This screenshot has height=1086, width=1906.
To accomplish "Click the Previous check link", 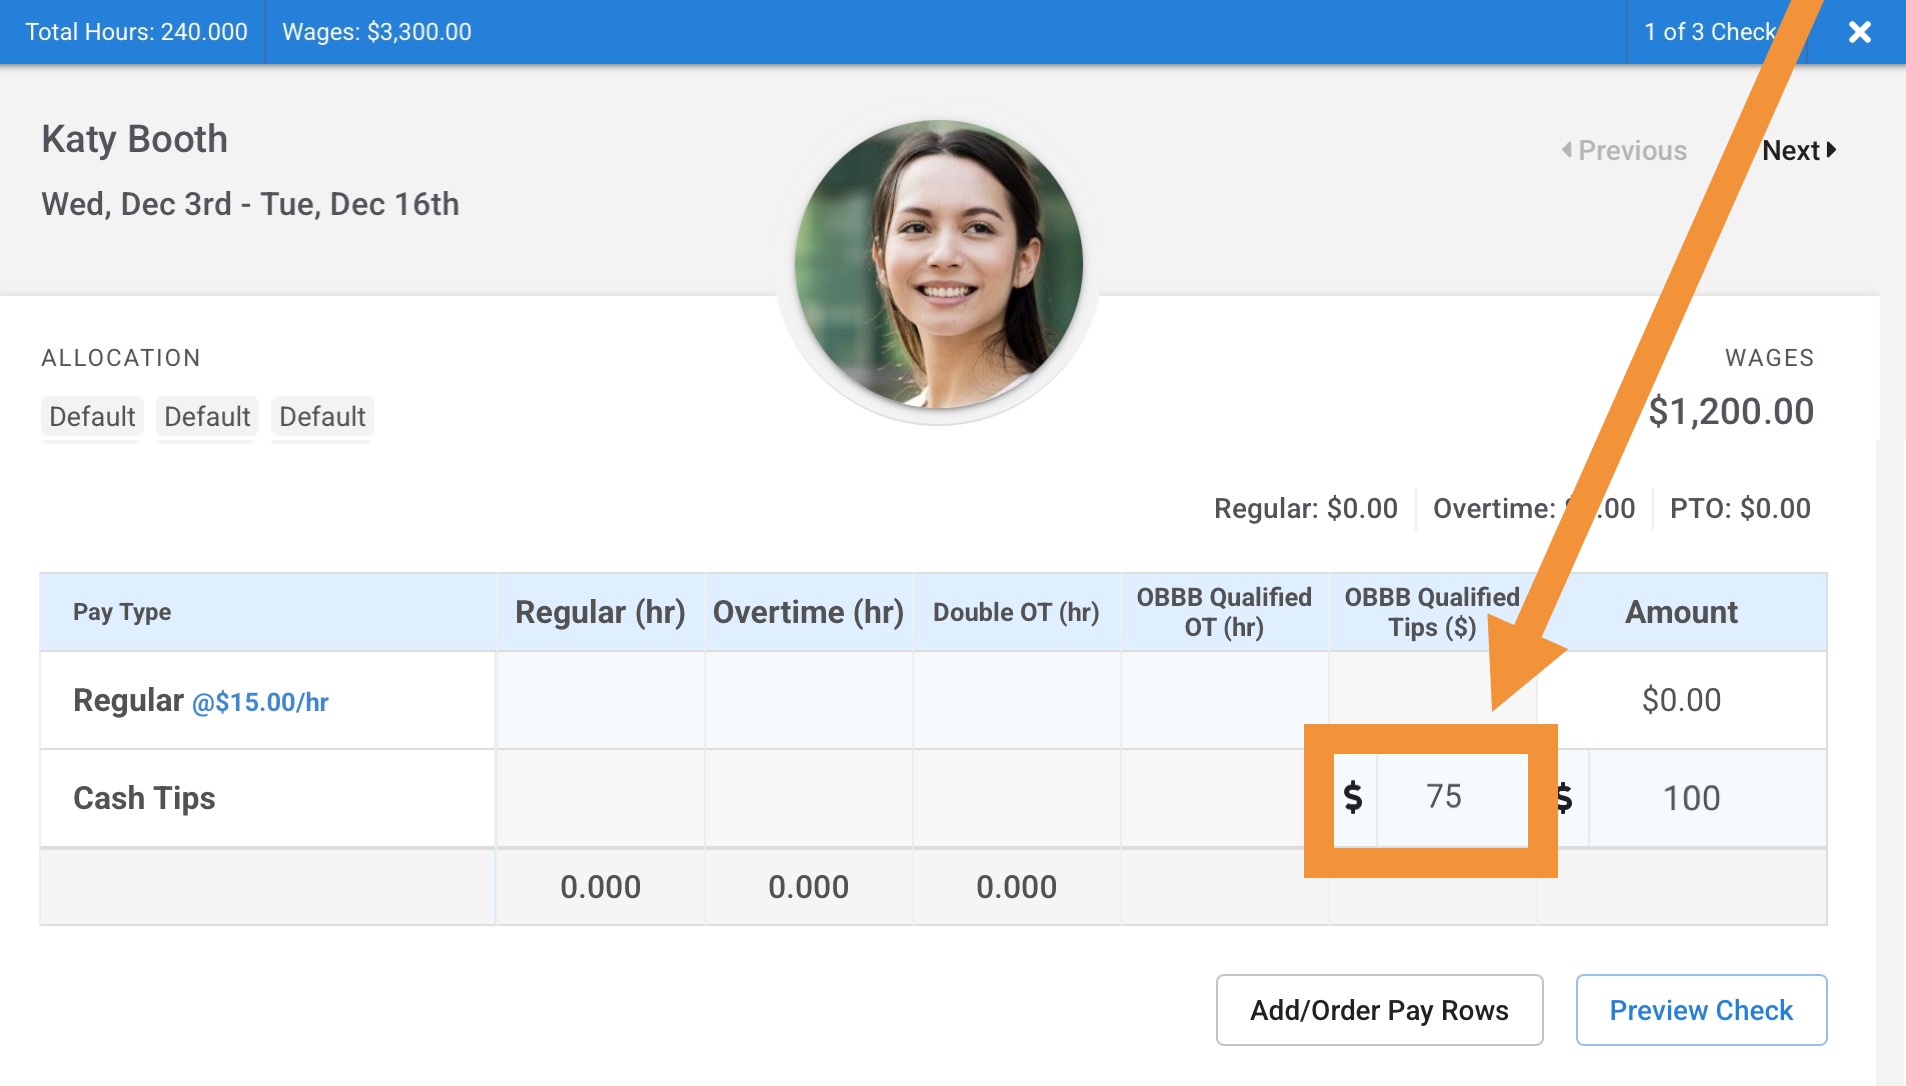I will tap(1624, 150).
